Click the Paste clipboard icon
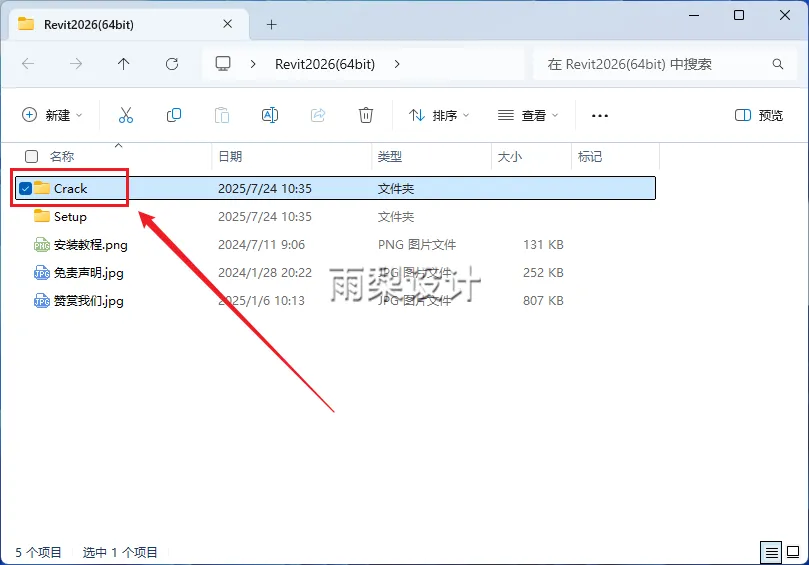 point(222,115)
